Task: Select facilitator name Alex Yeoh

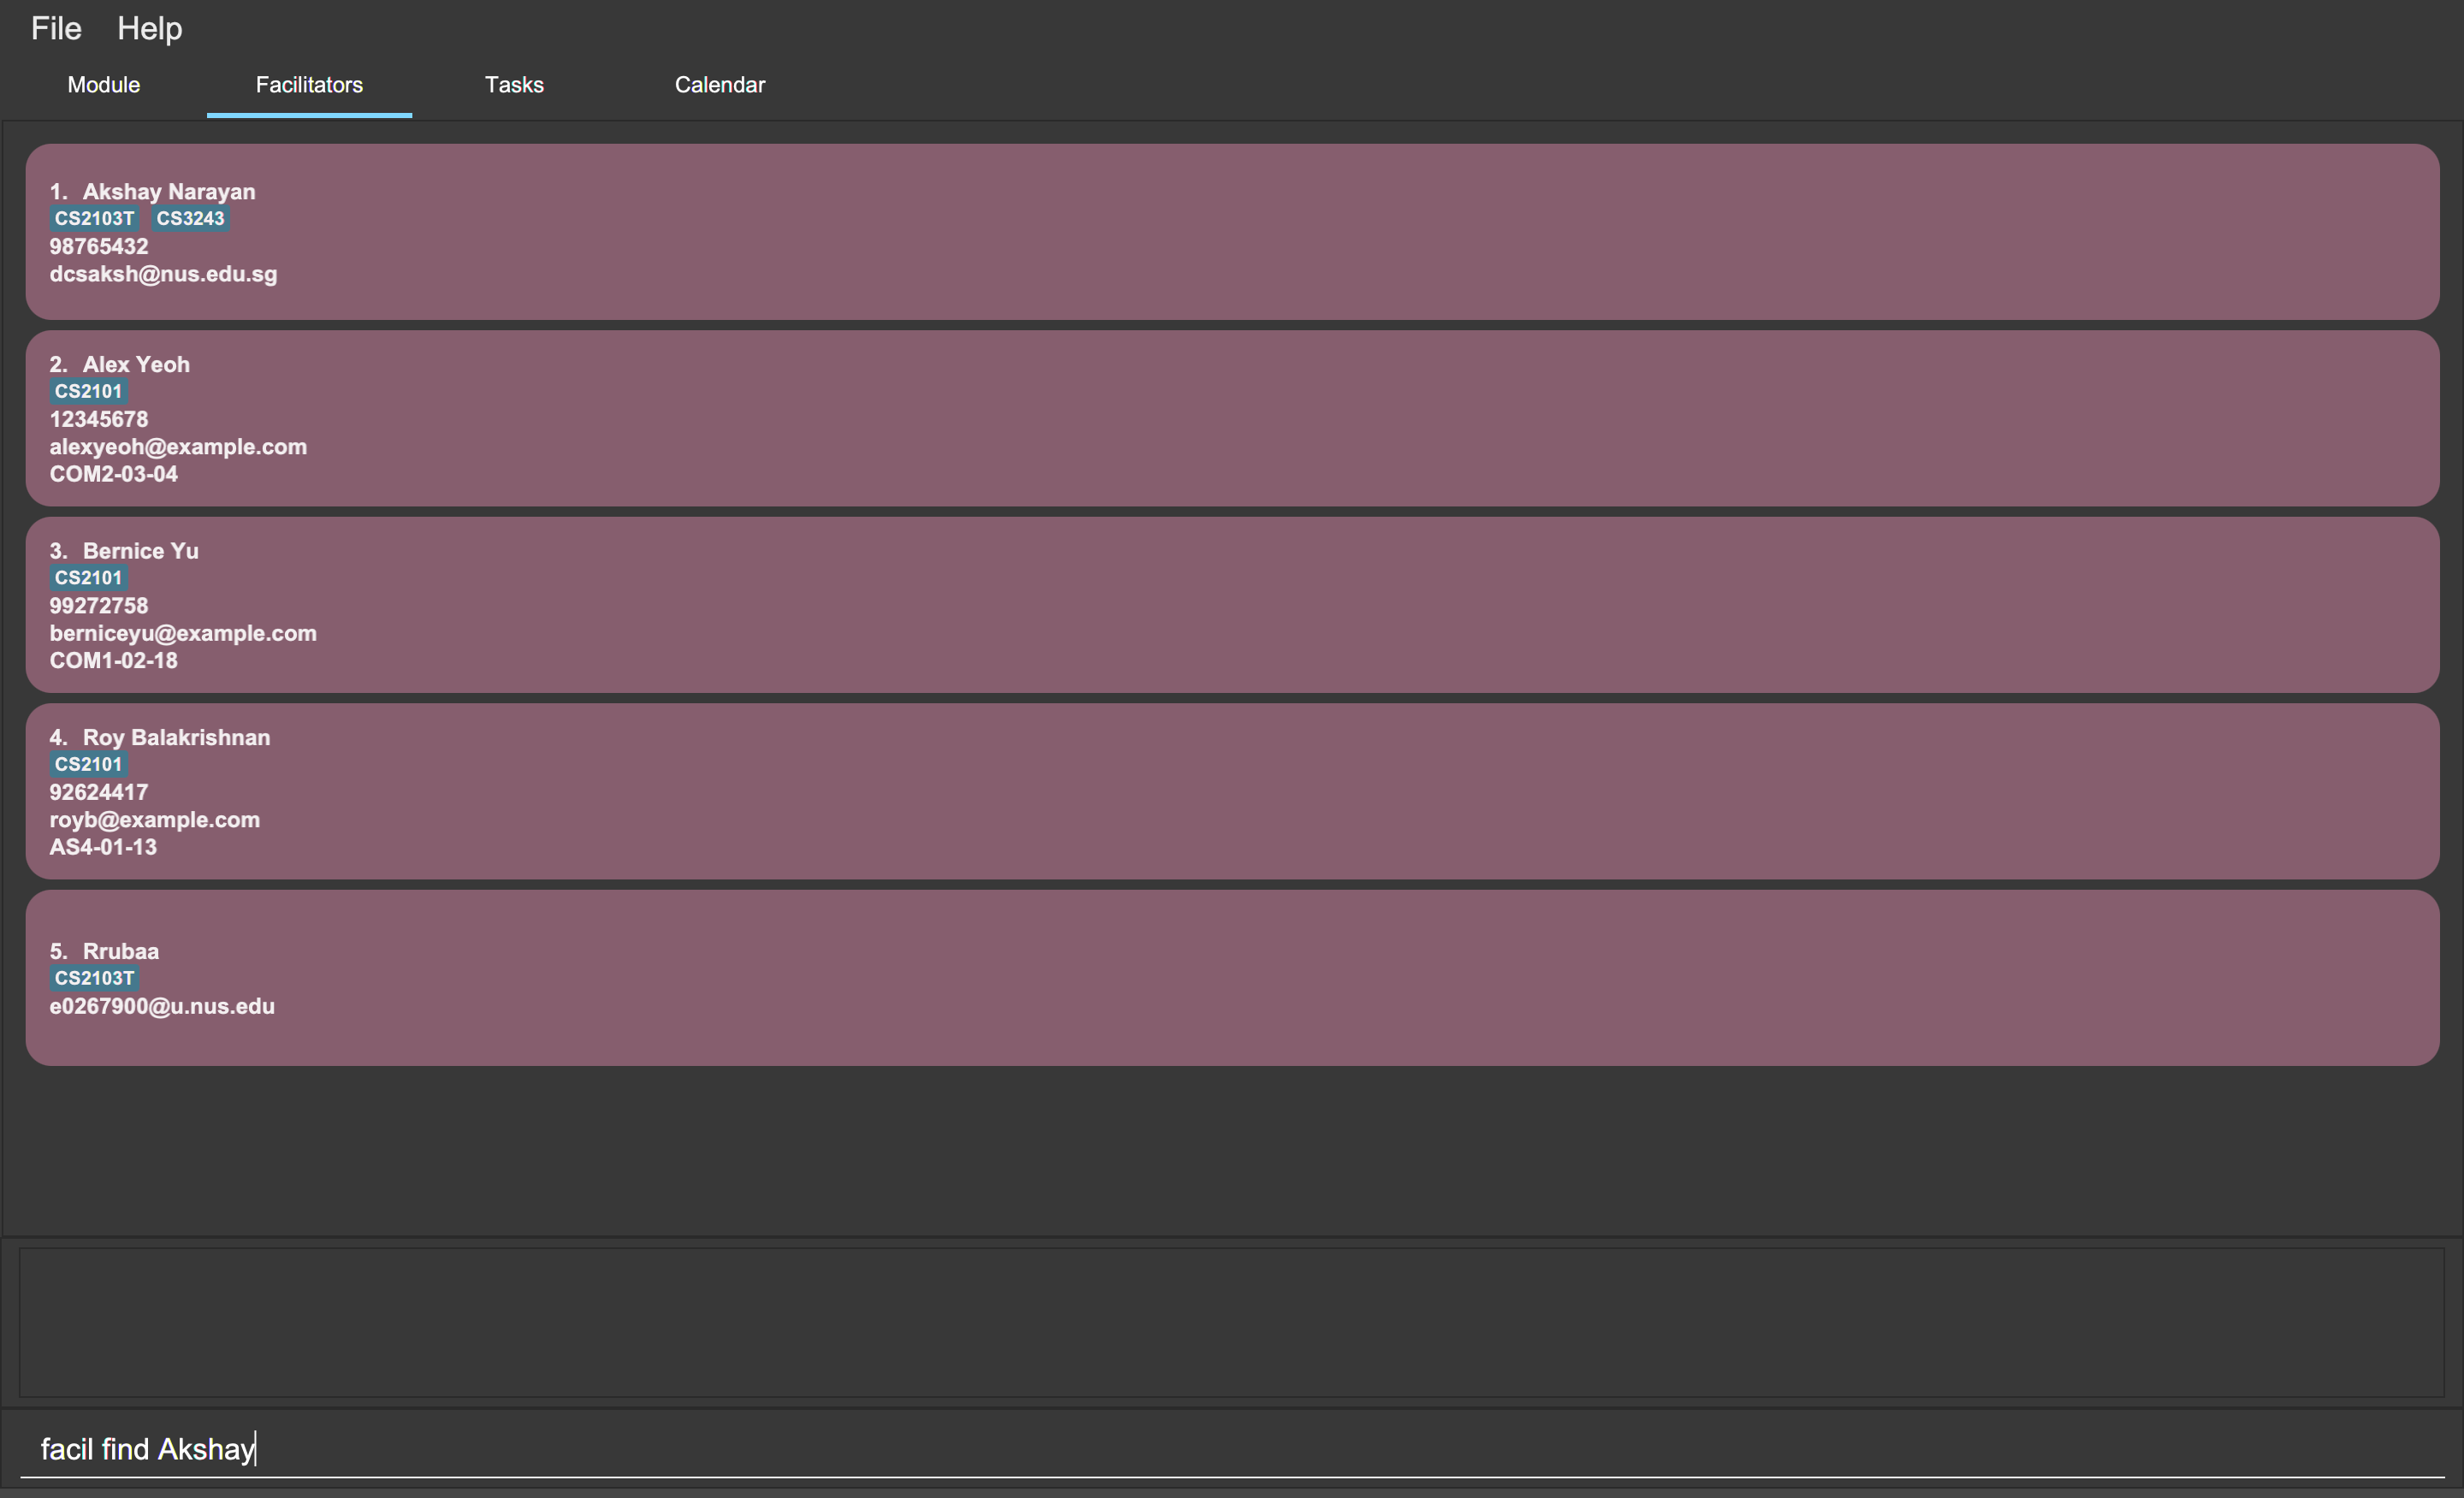Action: click(x=136, y=364)
